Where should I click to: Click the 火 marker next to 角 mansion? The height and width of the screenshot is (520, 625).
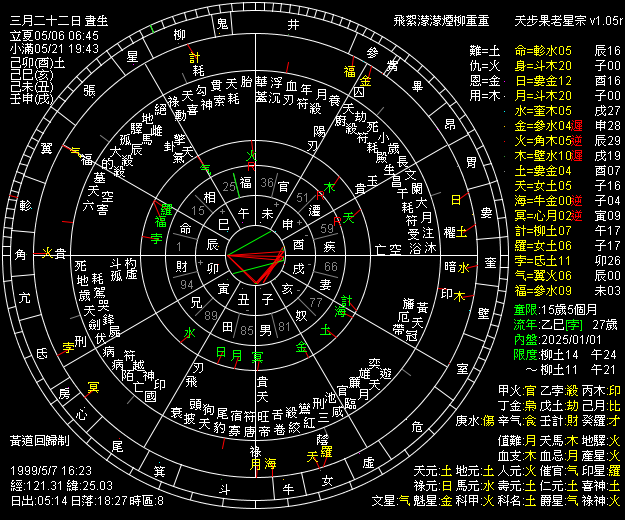[46, 254]
